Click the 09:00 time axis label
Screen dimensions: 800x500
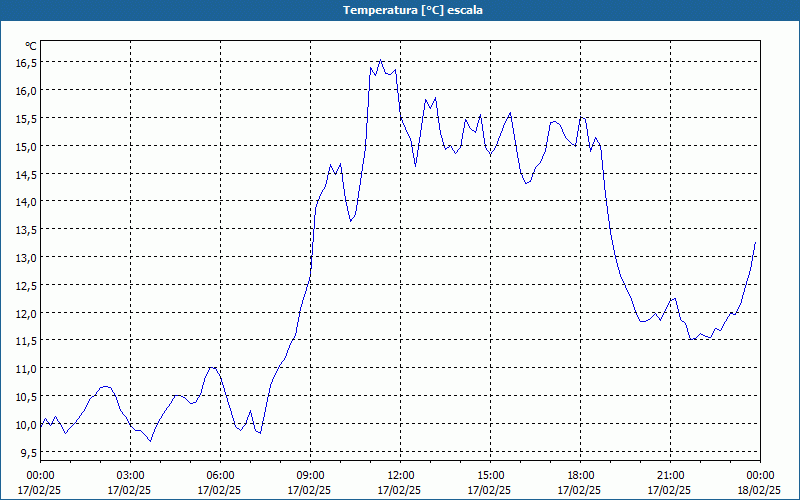click(x=310, y=476)
